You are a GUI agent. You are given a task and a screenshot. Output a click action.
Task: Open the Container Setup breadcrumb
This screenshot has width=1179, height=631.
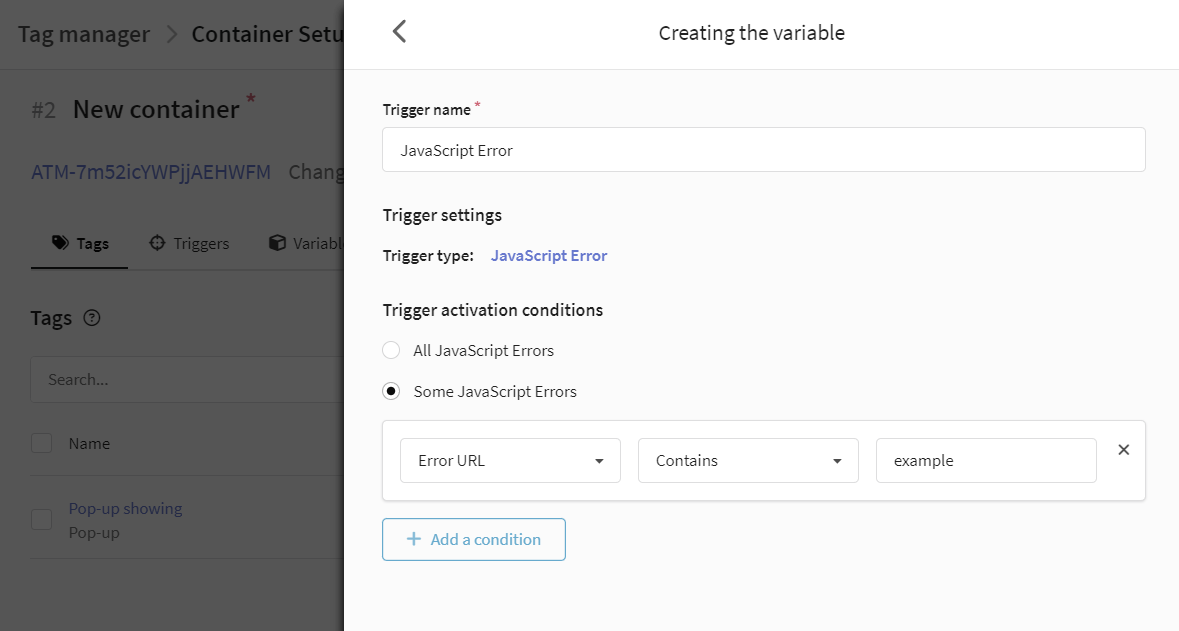coord(268,35)
